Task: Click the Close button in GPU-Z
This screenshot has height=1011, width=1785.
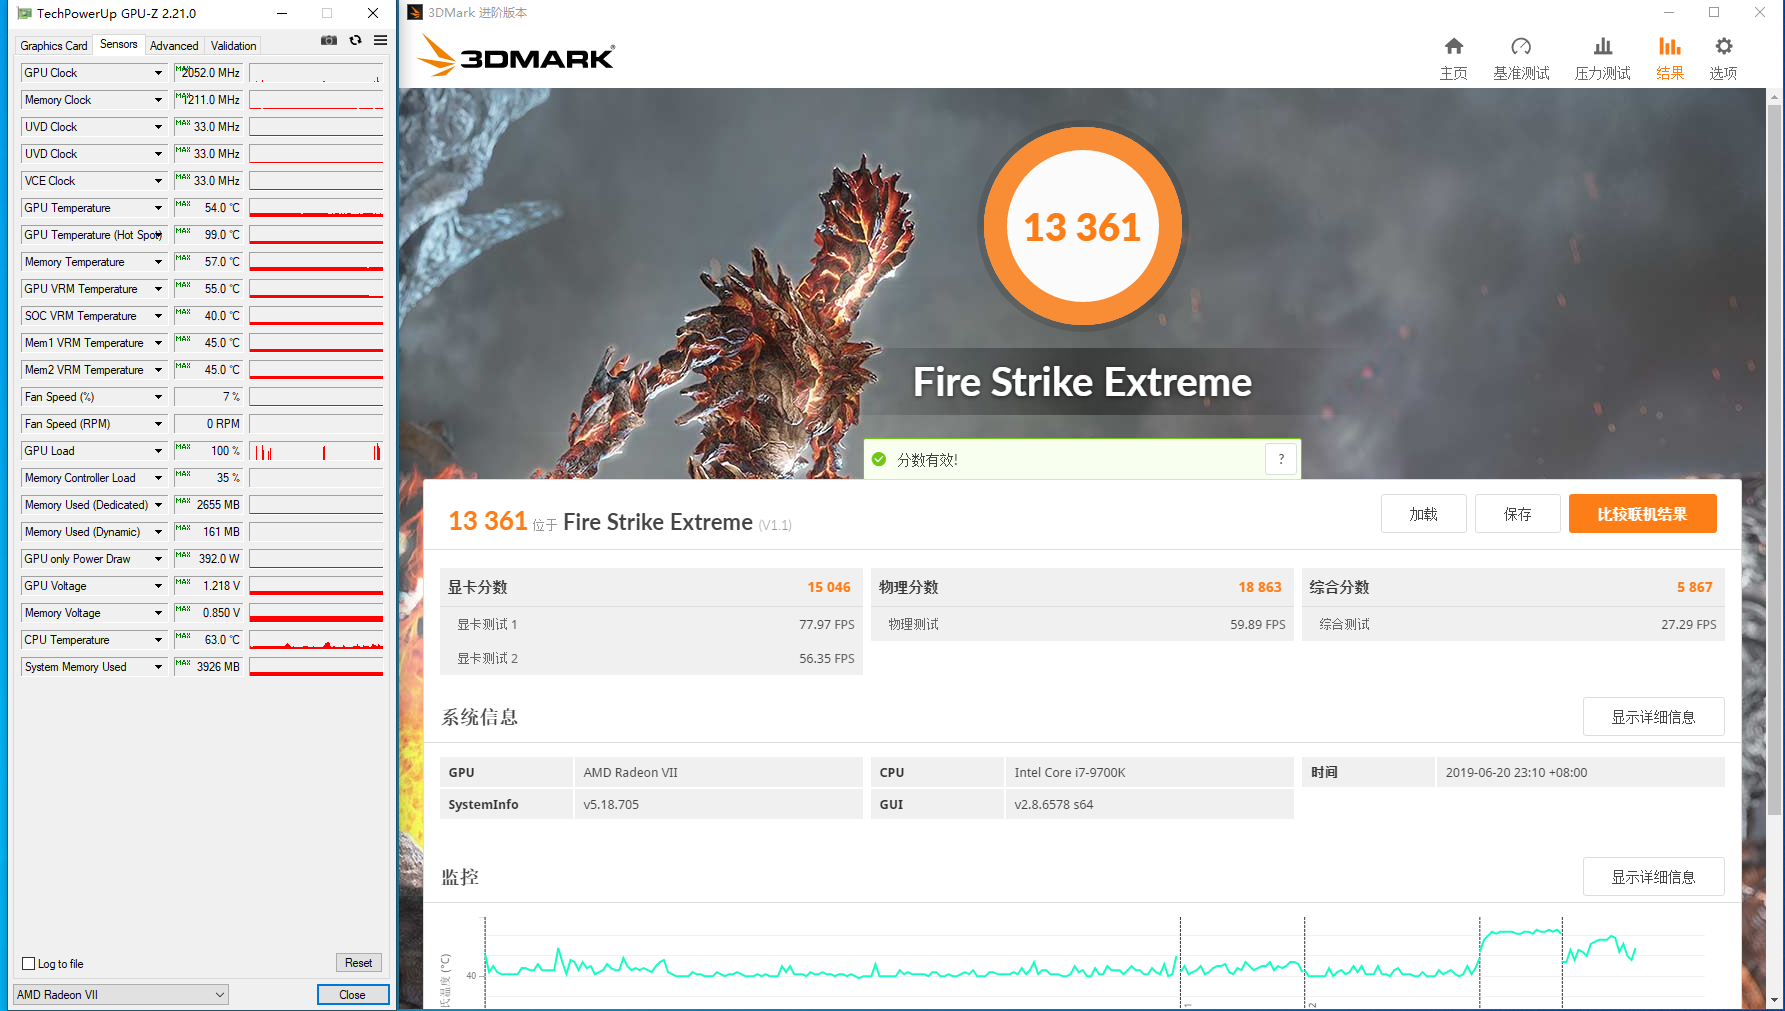Action: [352, 994]
